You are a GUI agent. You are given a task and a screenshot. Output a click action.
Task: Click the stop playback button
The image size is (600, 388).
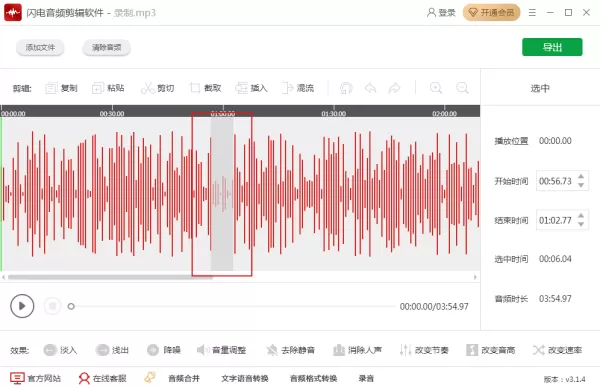pos(52,306)
